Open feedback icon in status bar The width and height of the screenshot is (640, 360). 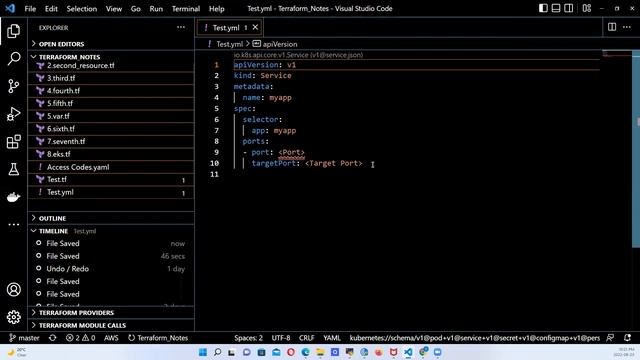tap(610, 338)
